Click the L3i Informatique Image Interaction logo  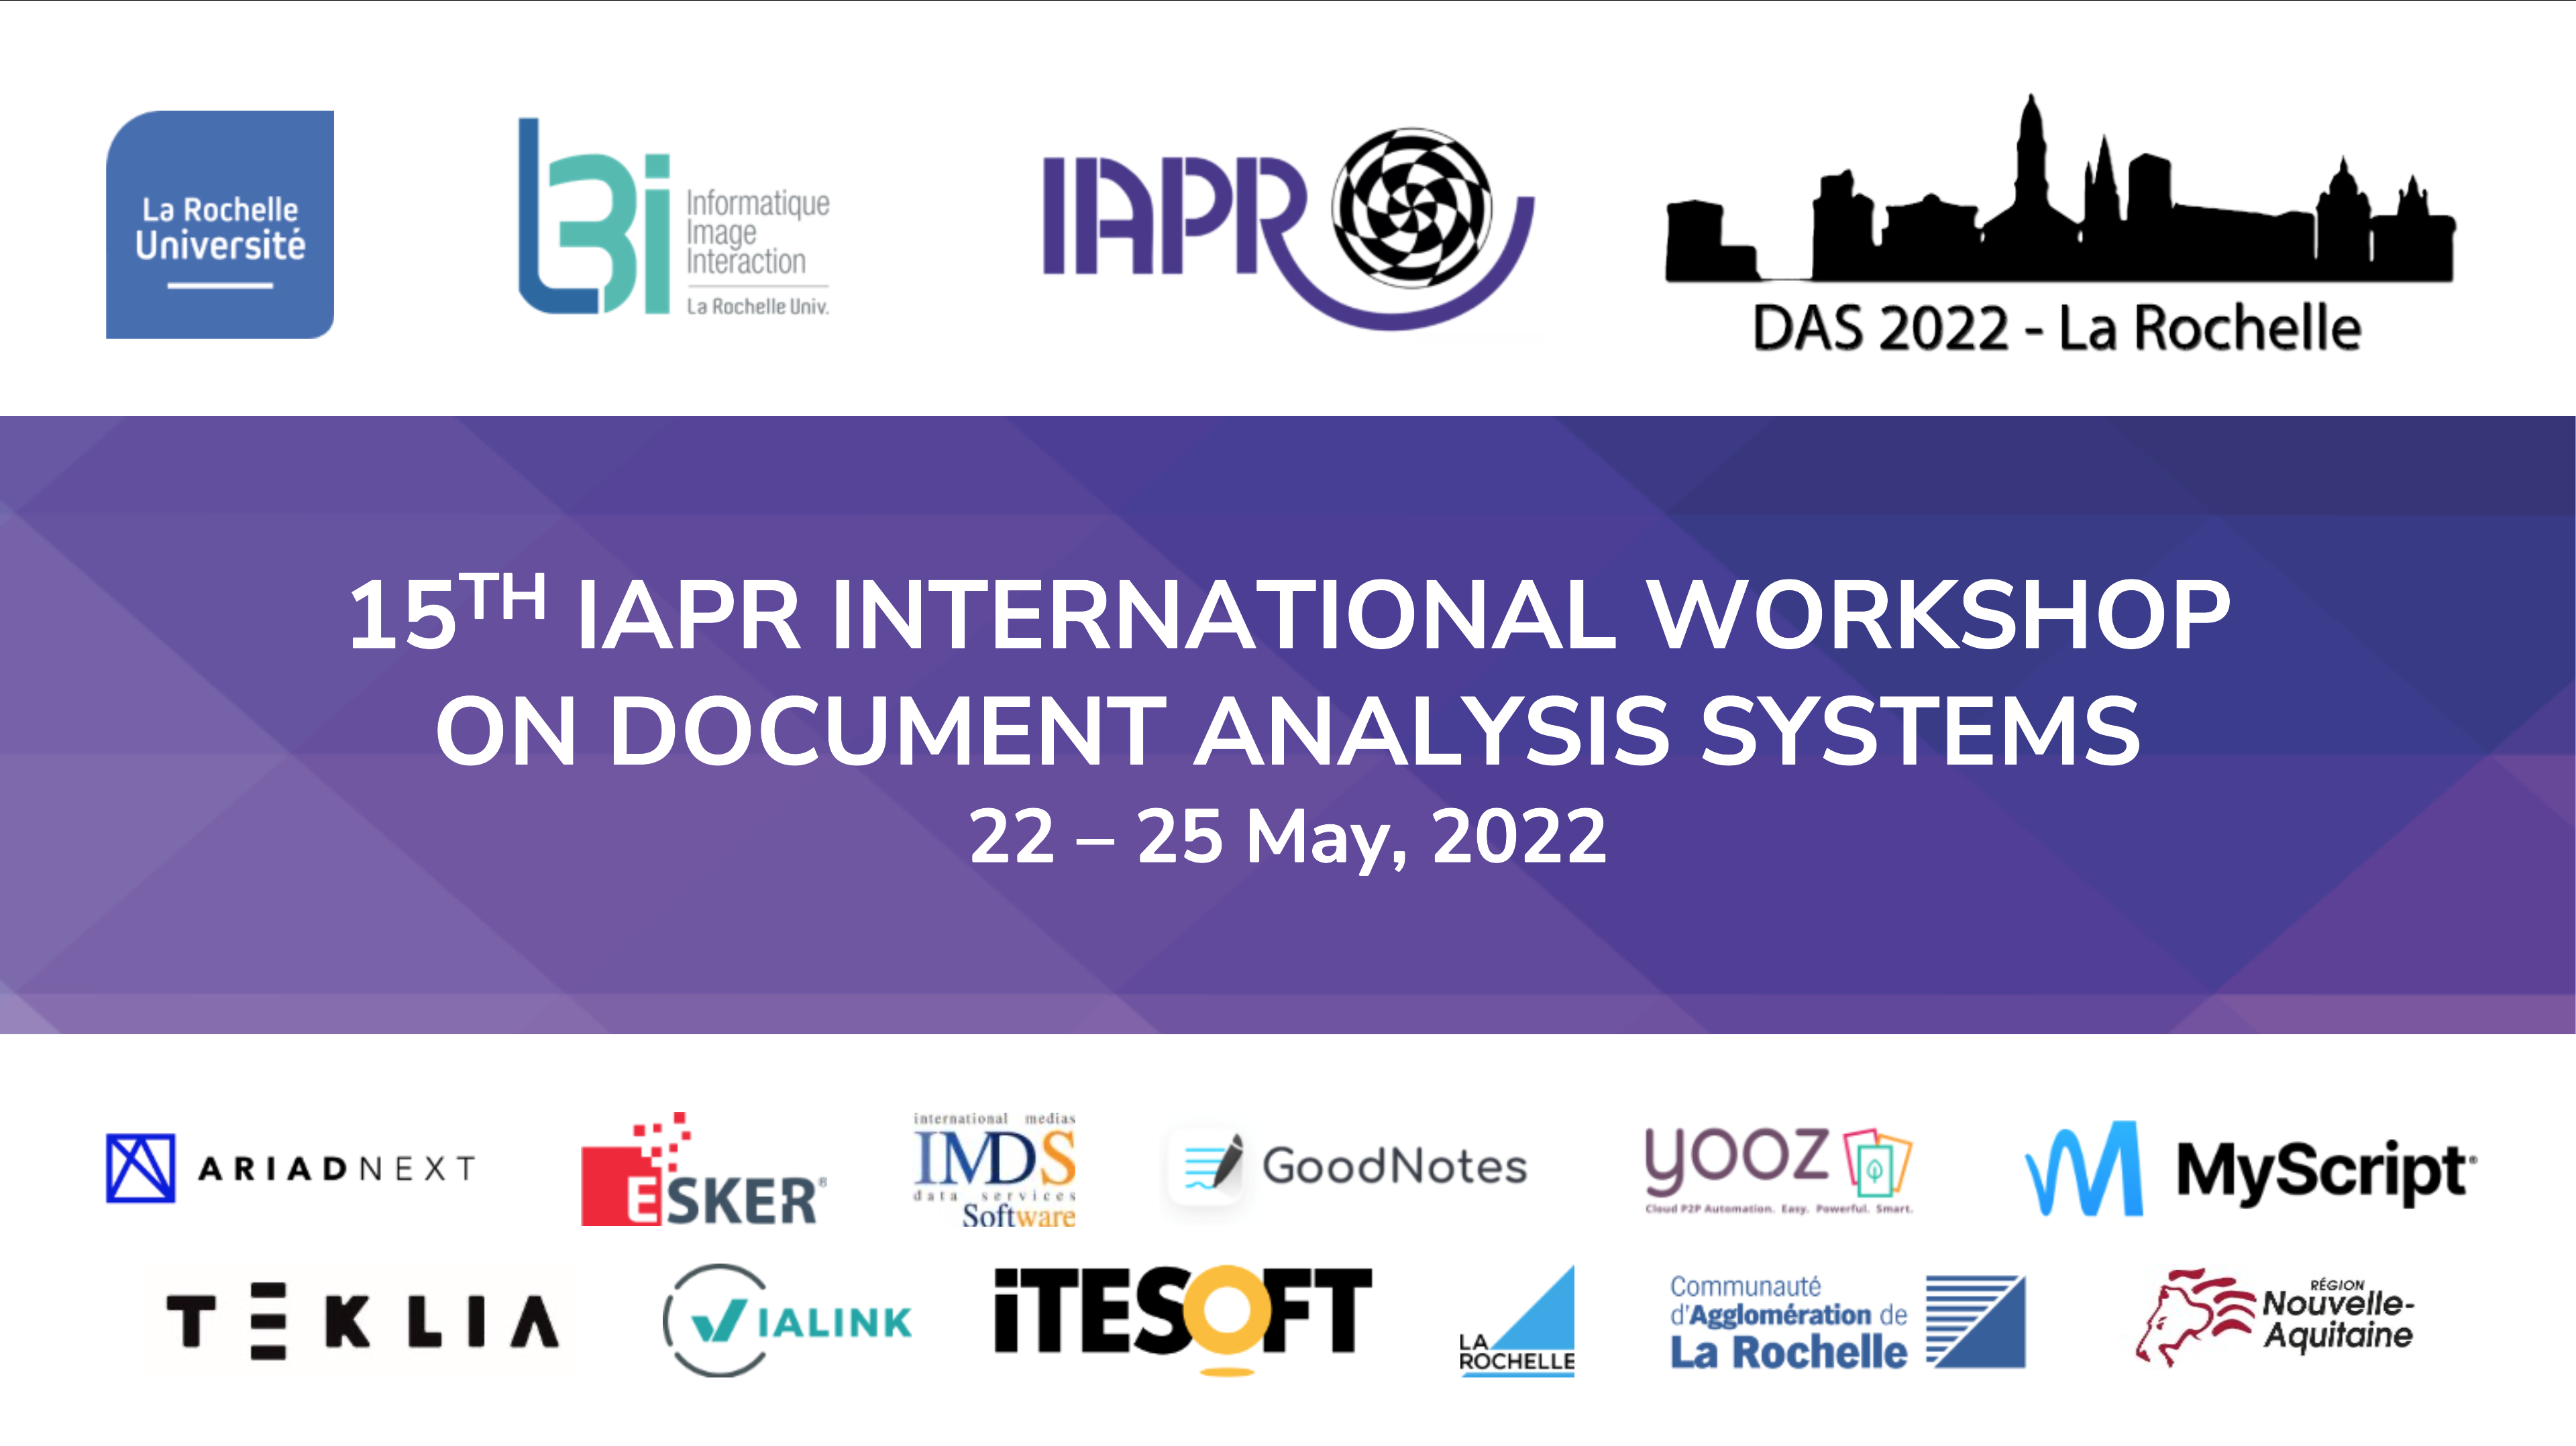coord(674,217)
